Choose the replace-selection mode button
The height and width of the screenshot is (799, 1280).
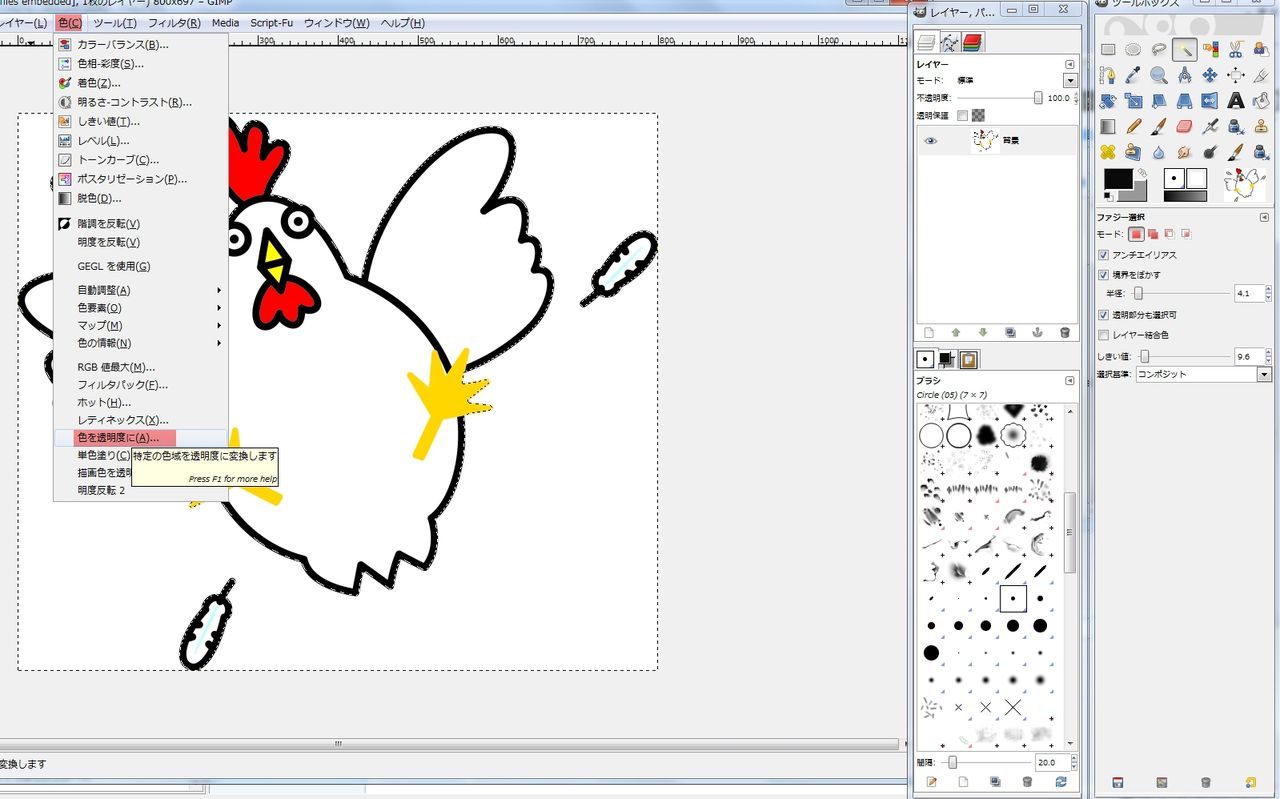pyautogui.click(x=1137, y=234)
